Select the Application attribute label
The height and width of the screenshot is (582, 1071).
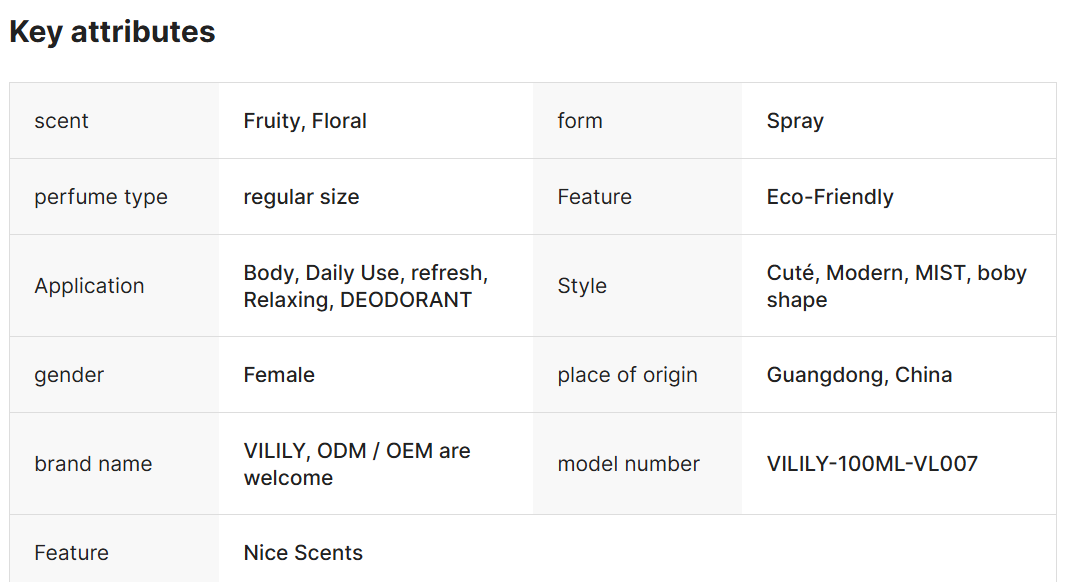tap(89, 286)
